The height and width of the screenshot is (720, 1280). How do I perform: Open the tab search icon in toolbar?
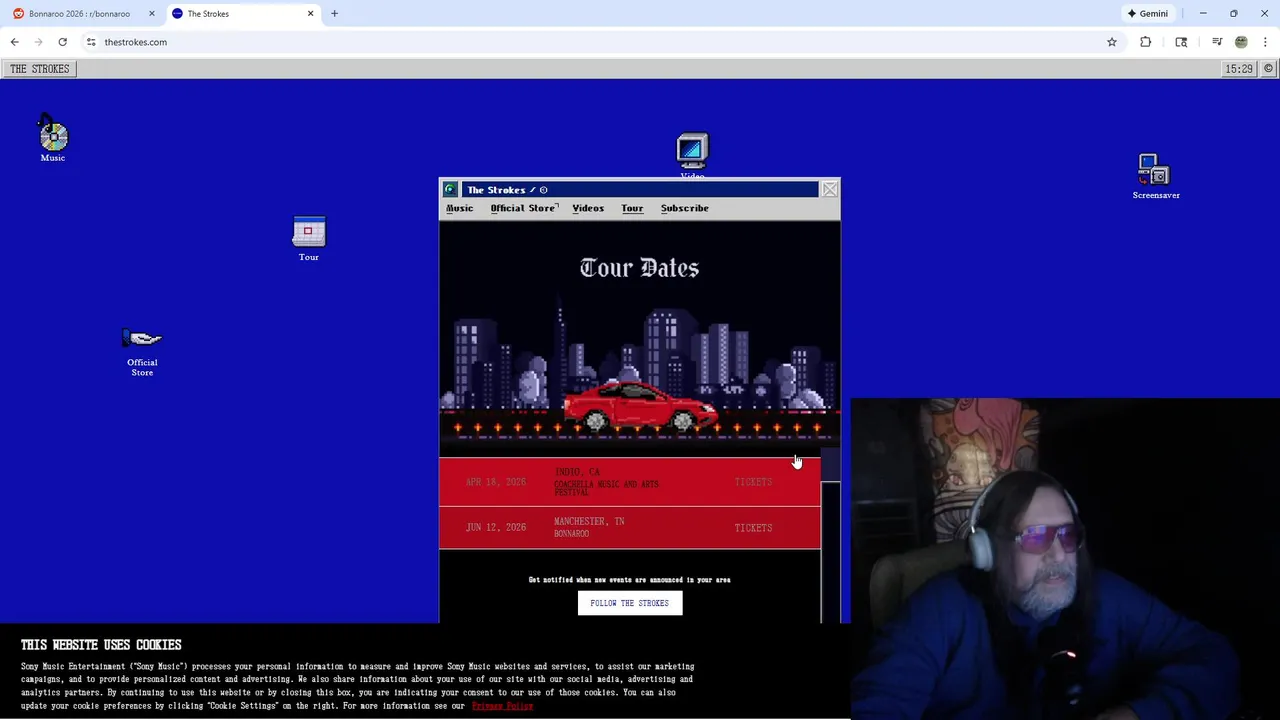point(1181,42)
